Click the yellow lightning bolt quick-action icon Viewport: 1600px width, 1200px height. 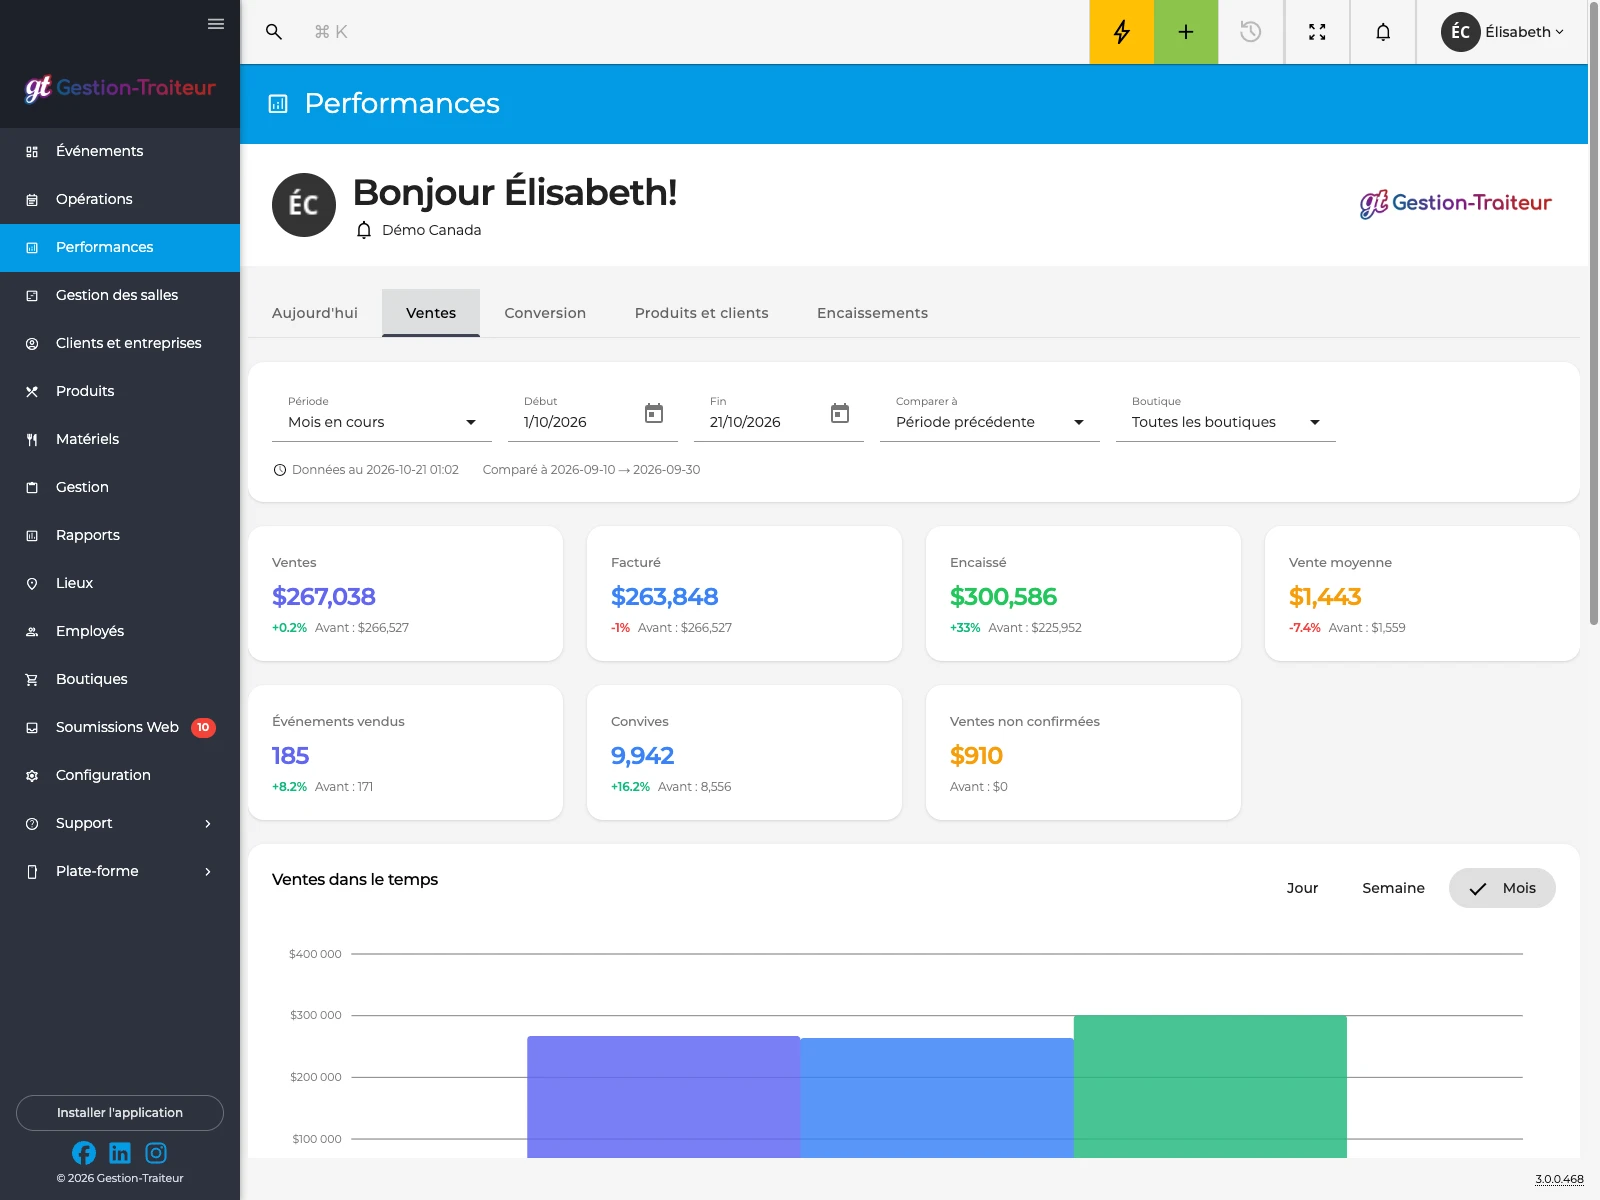click(1121, 32)
